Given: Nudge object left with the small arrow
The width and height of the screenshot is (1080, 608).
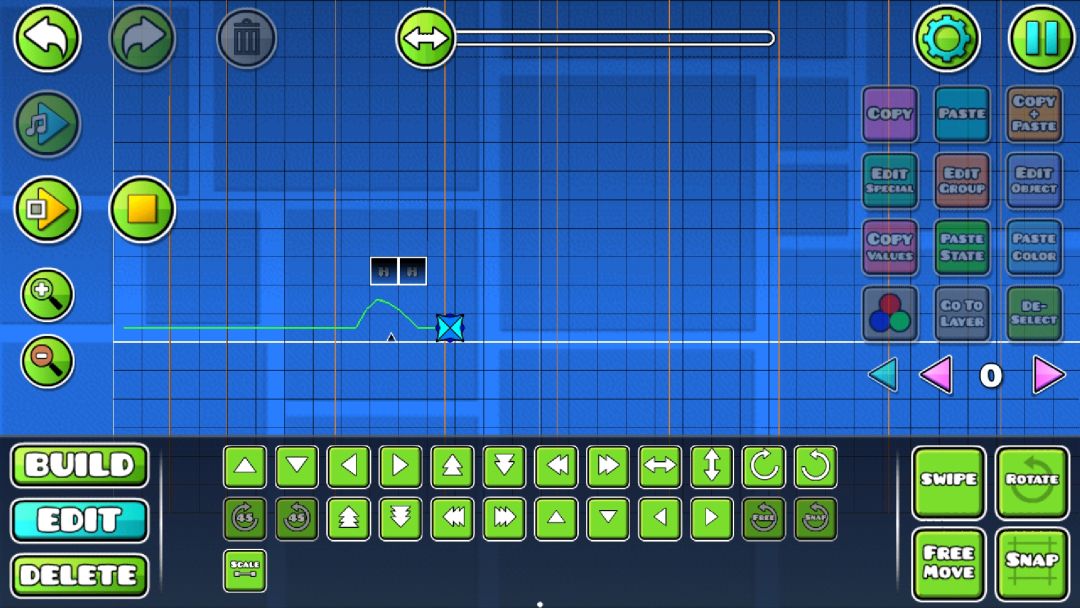Looking at the screenshot, I should (x=660, y=518).
